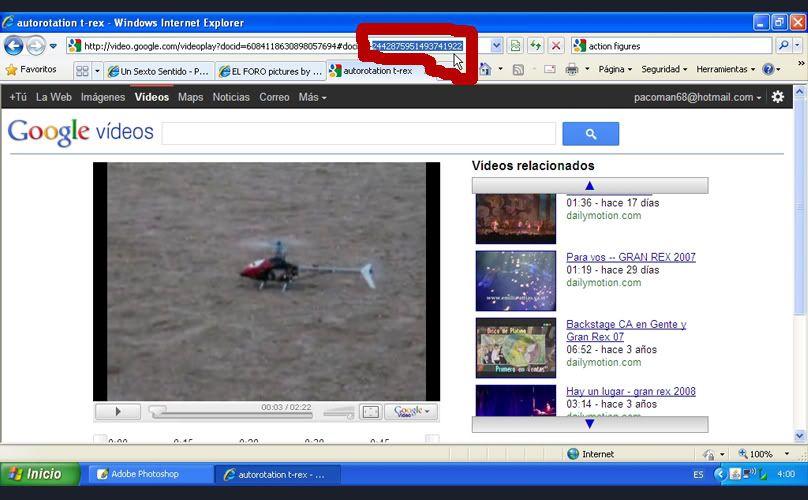Click the toolbar search magnifier button
The width and height of the screenshot is (808, 500).
(x=783, y=46)
